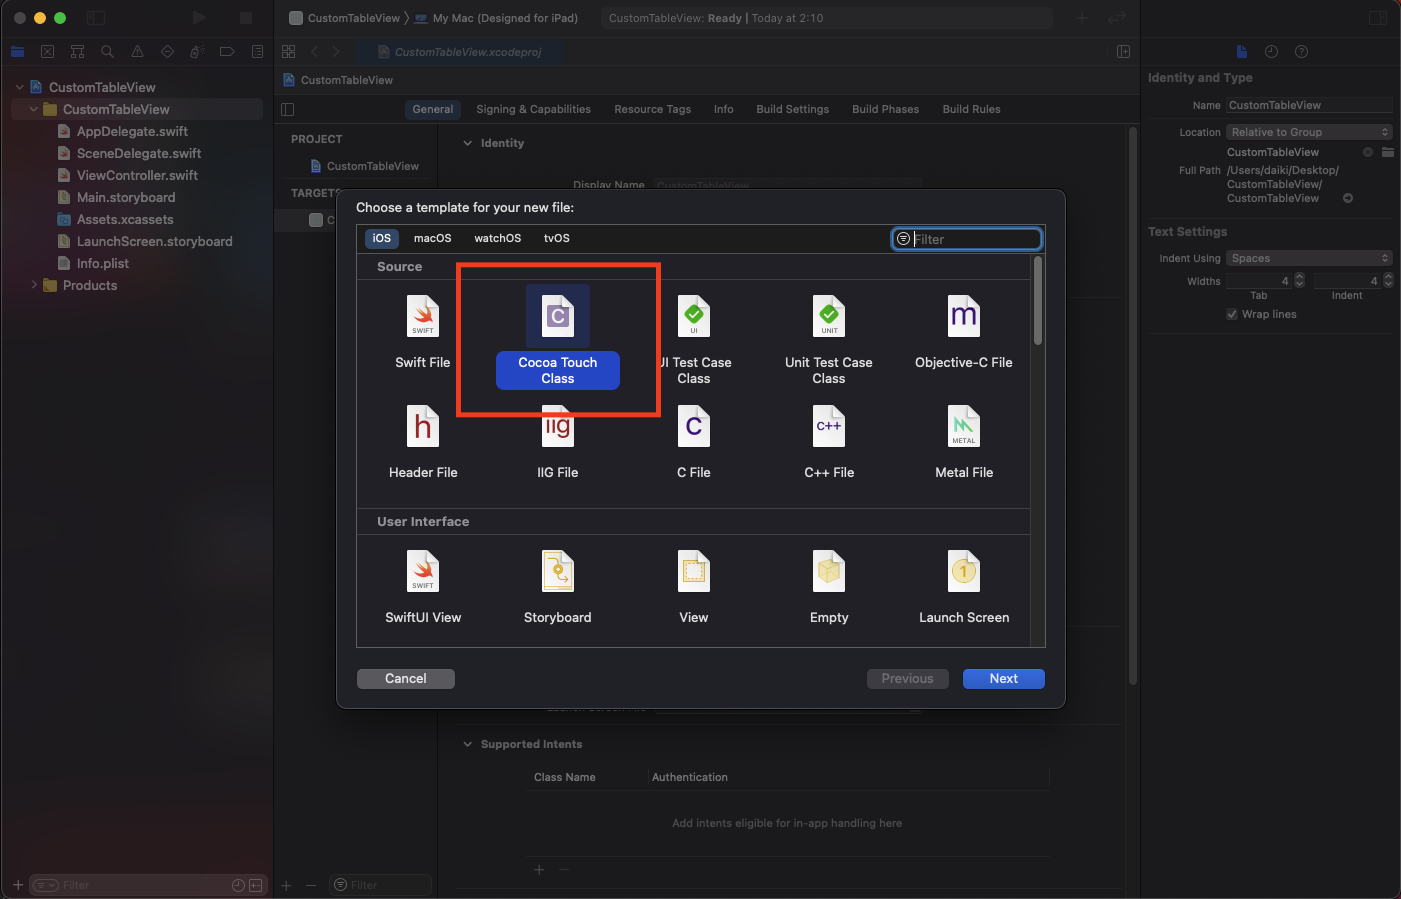Viewport: 1401px width, 899px height.
Task: Click the Stop button in toolbar
Action: pyautogui.click(x=245, y=18)
